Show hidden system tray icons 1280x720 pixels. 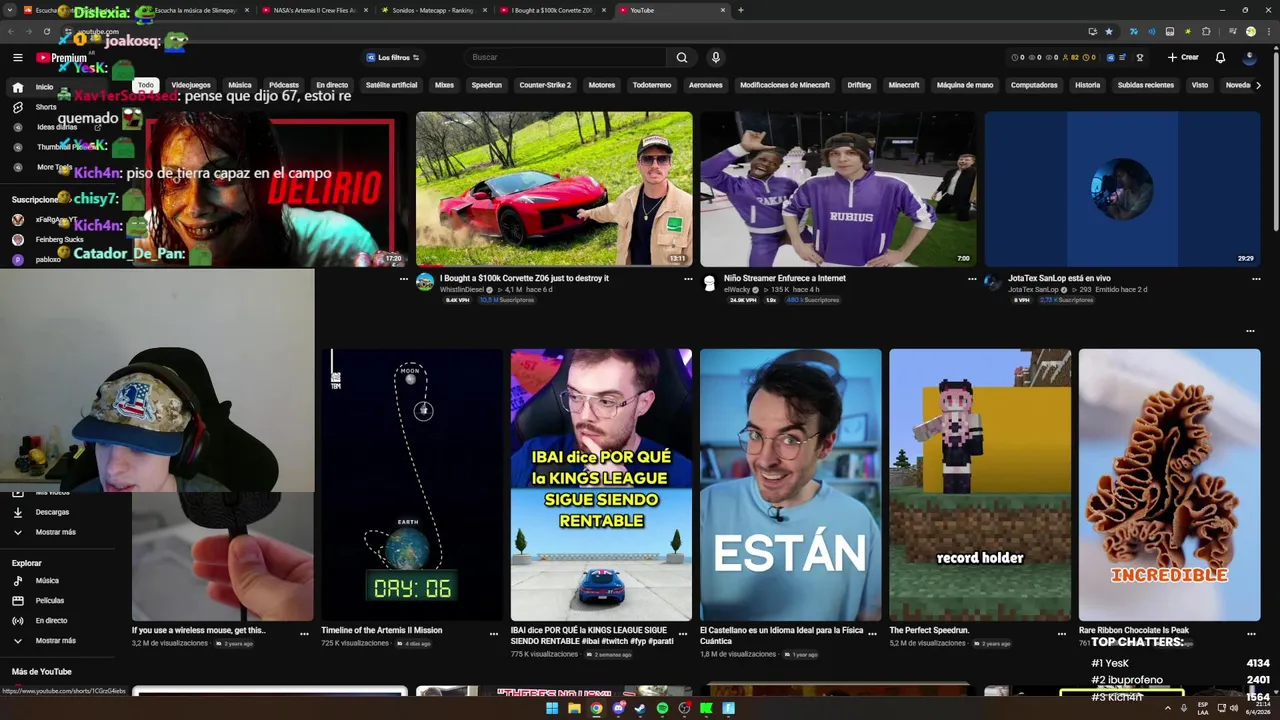coord(1167,708)
